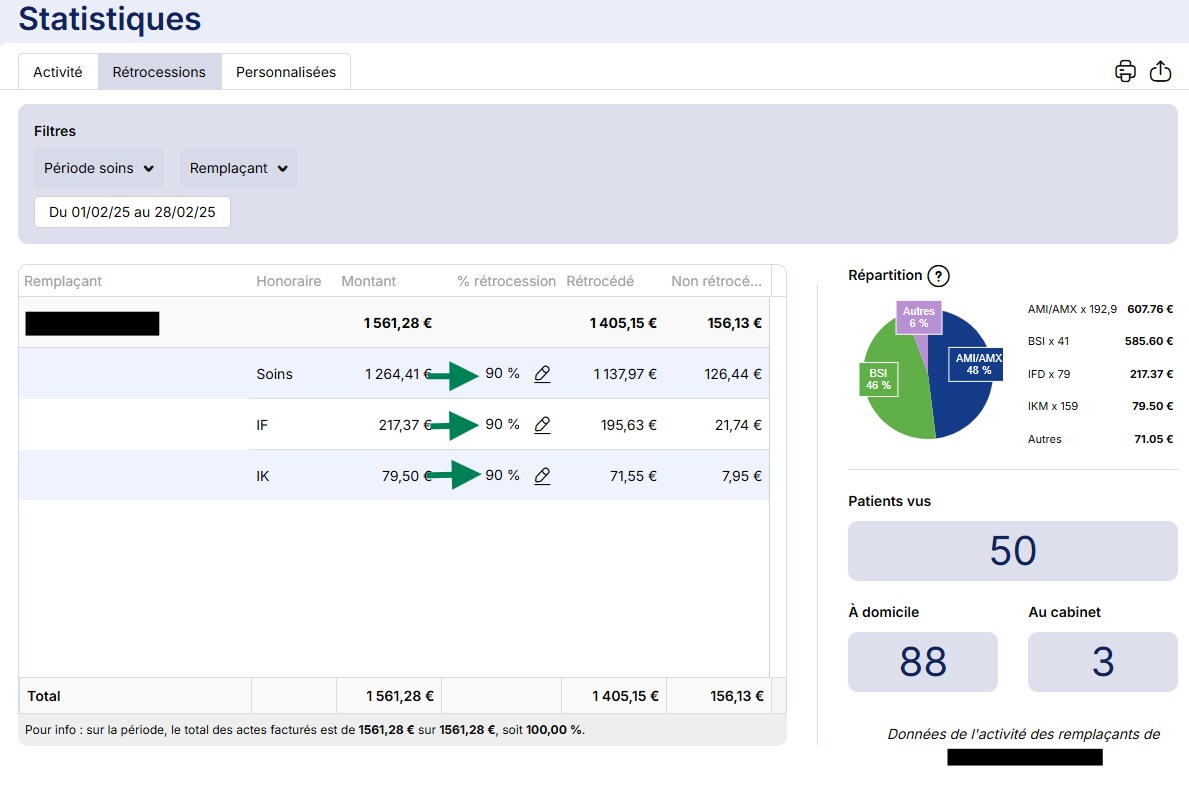Select the Soins honoraire row
The width and height of the screenshot is (1189, 793).
click(x=275, y=374)
